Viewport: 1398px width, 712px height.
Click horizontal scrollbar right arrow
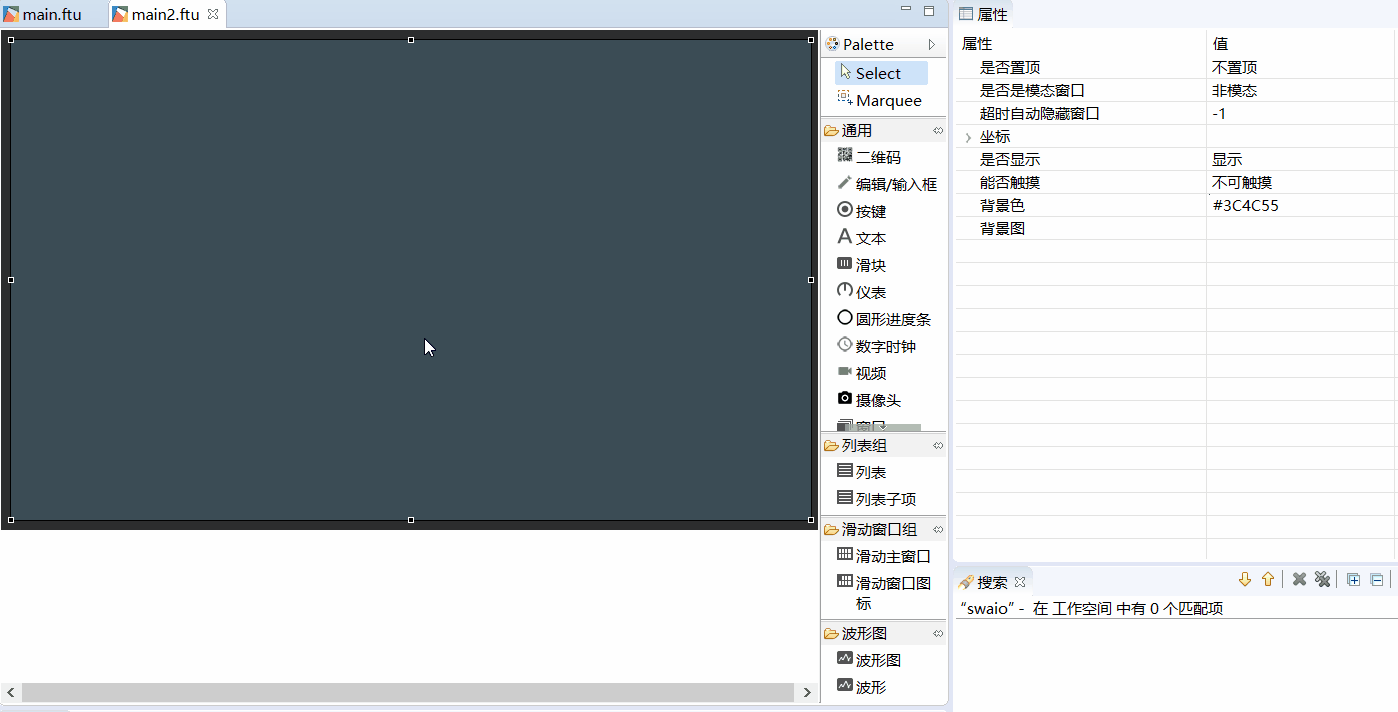[x=807, y=692]
